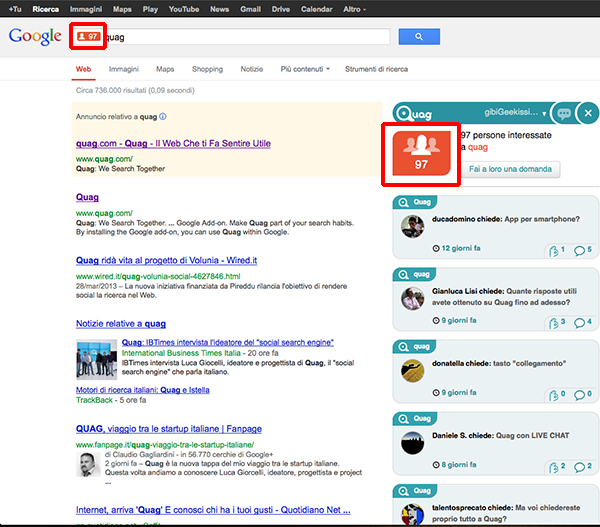The height and width of the screenshot is (527, 600).
Task: Open the Fanpage QUAG viaggio result
Action: coord(169,429)
